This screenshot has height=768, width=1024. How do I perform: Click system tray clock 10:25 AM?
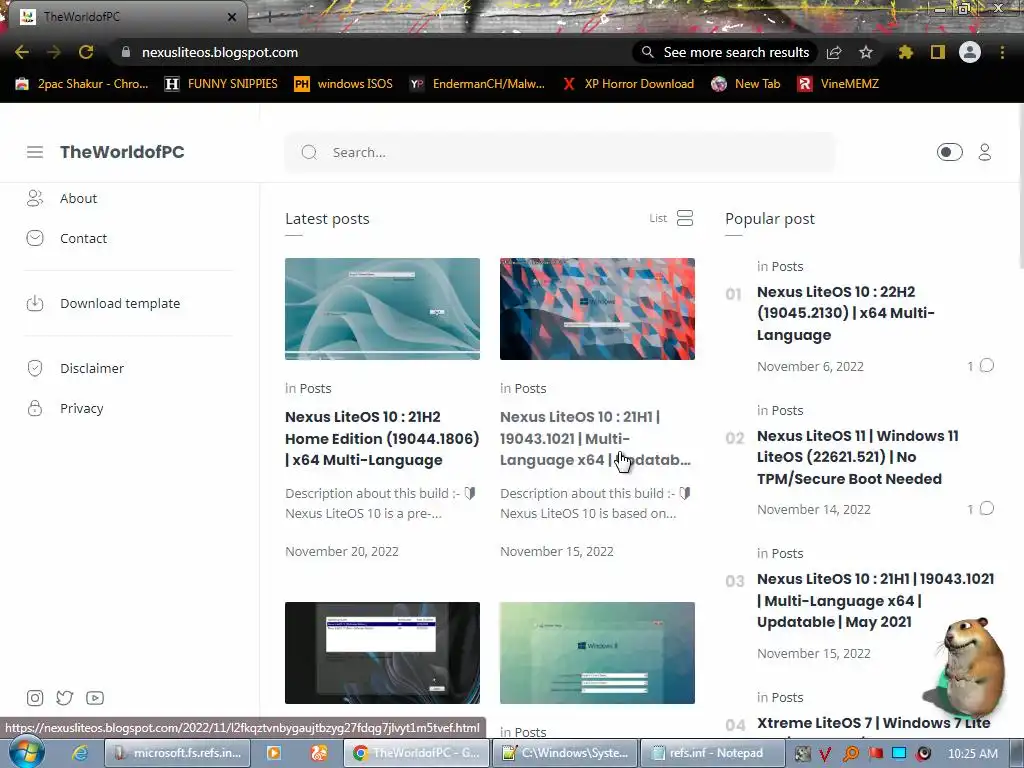(972, 754)
